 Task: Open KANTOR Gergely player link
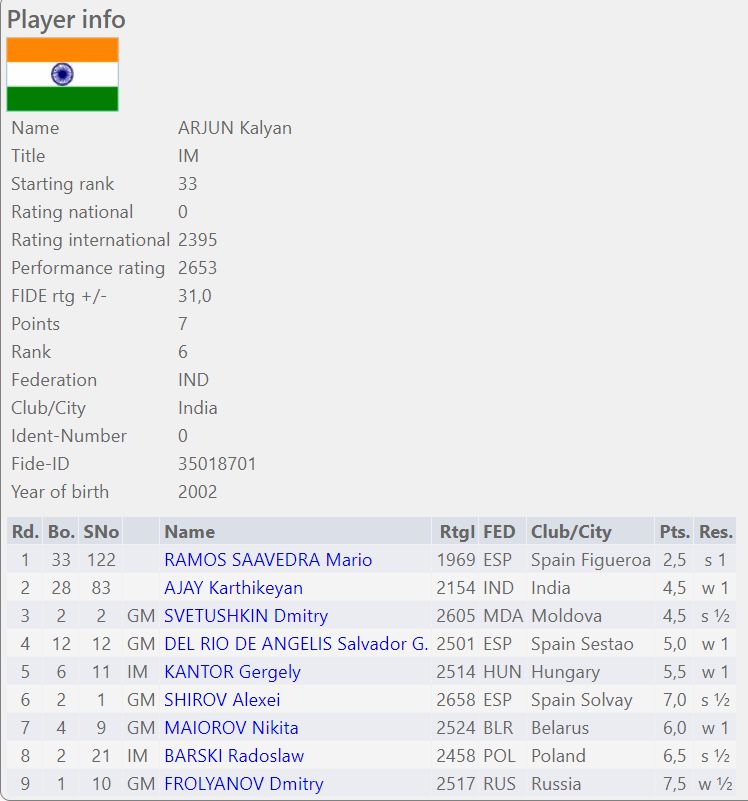point(232,672)
